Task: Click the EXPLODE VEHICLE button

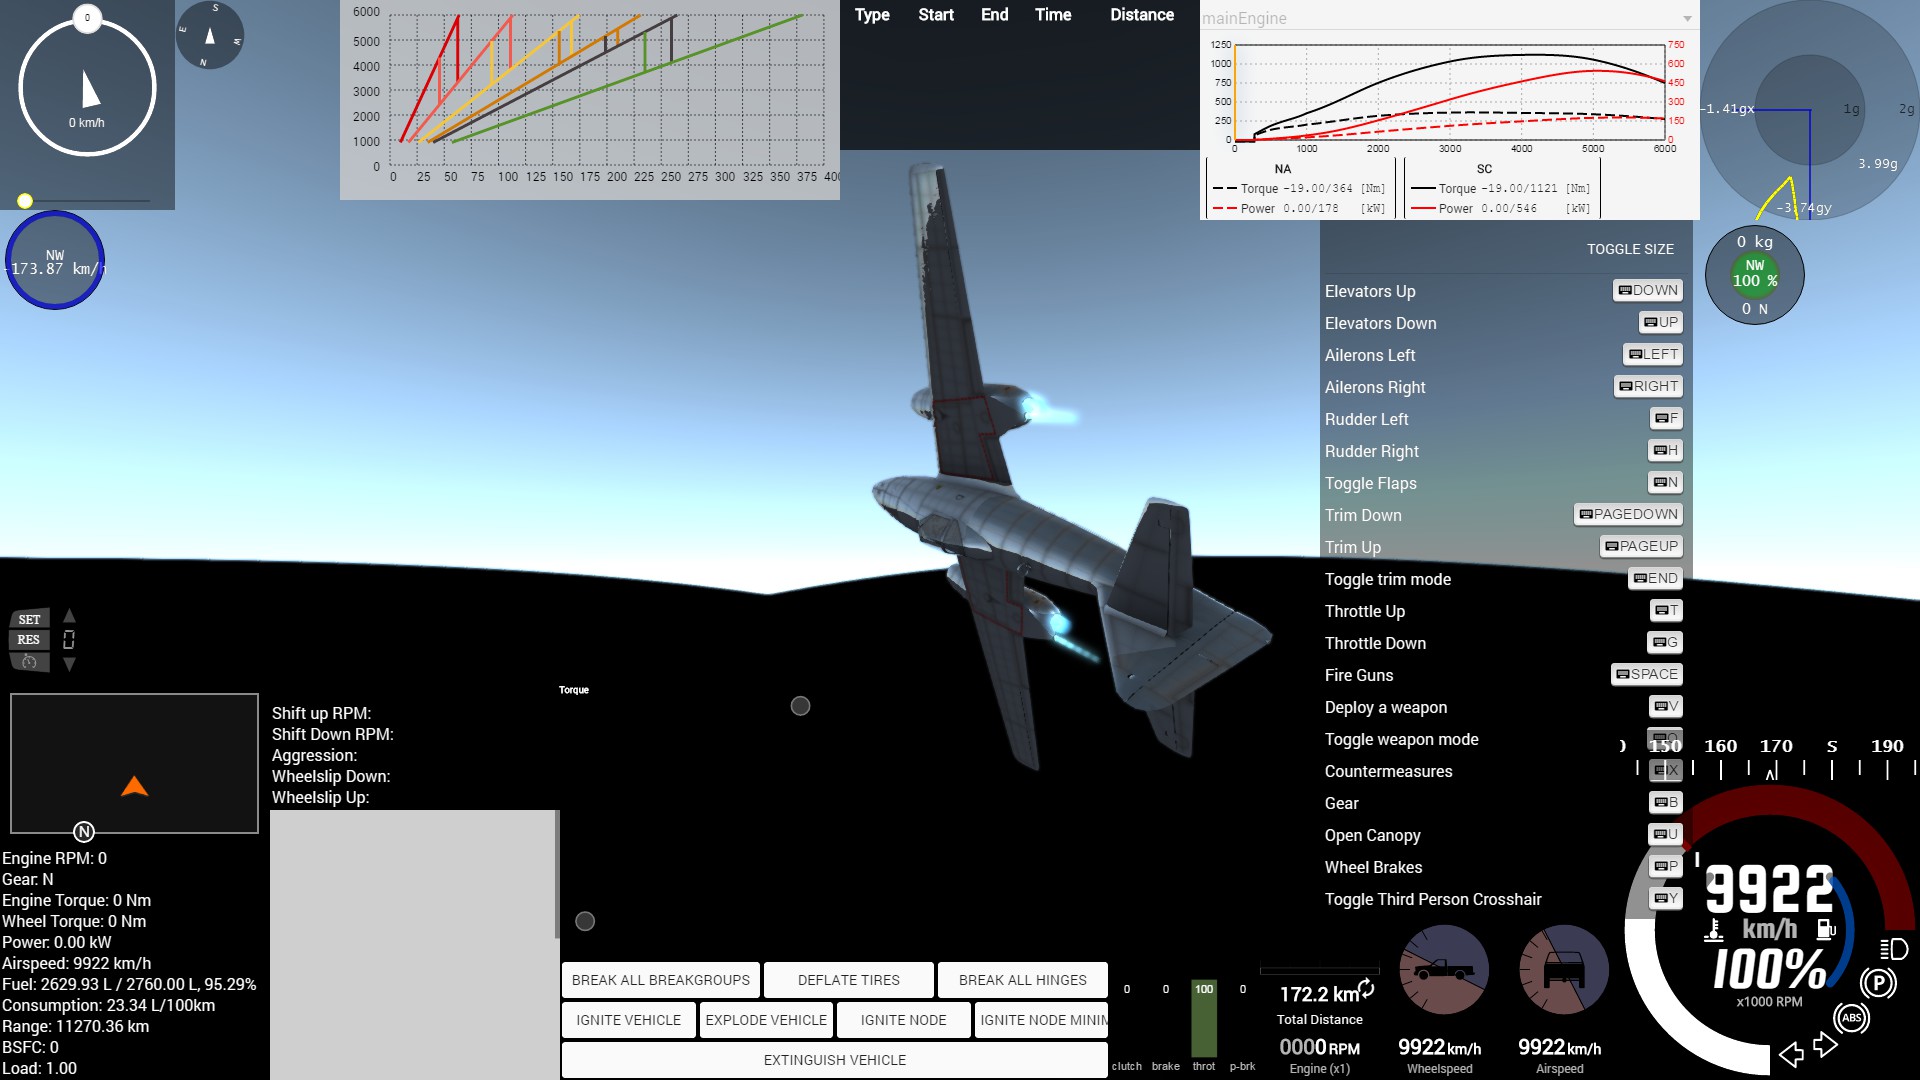Action: (766, 1020)
